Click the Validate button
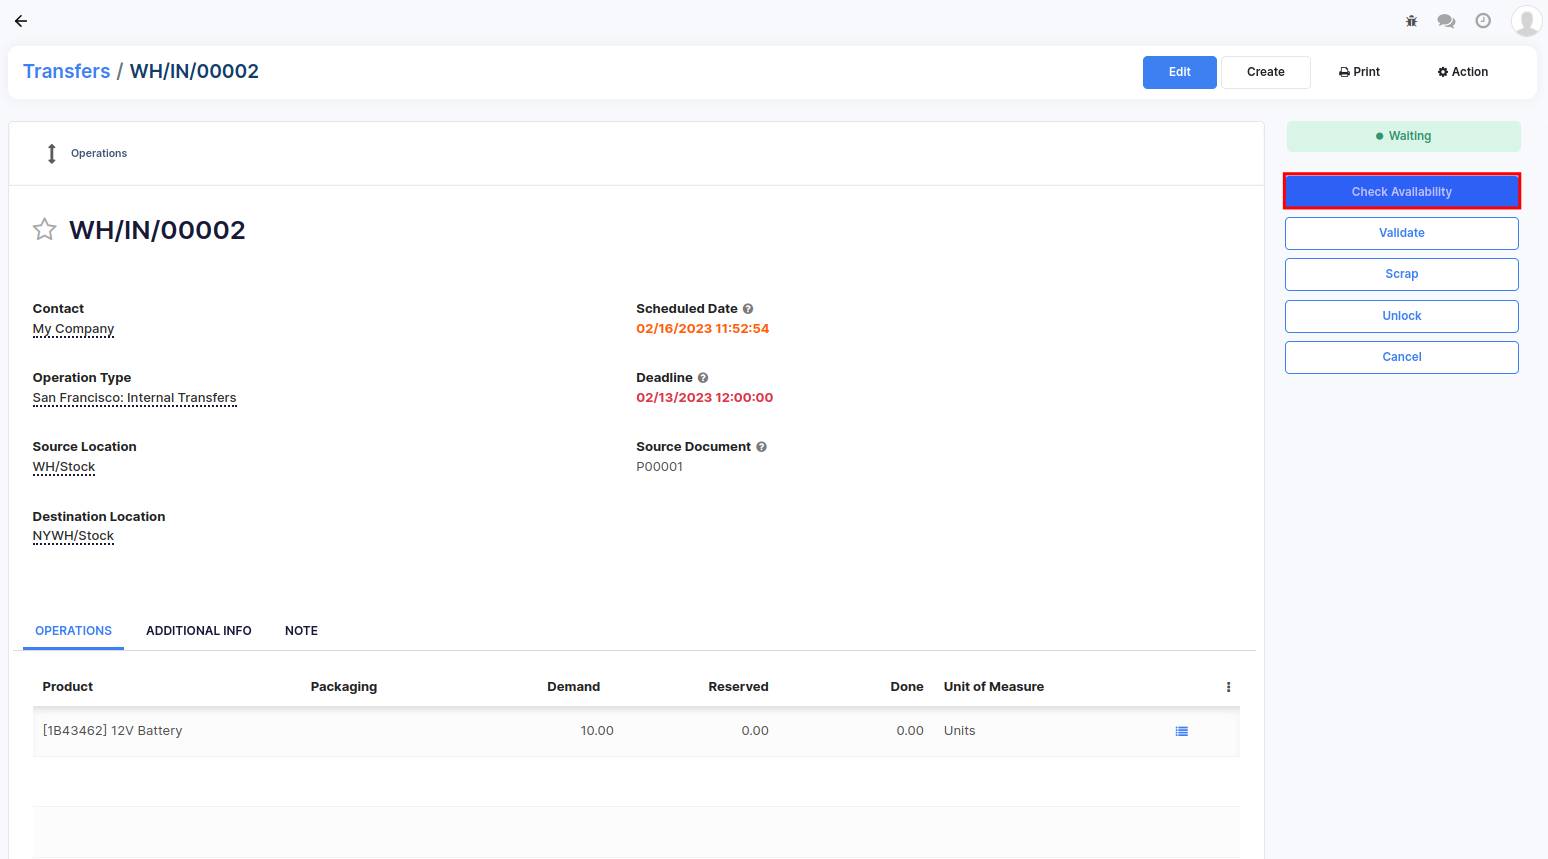 tap(1401, 233)
